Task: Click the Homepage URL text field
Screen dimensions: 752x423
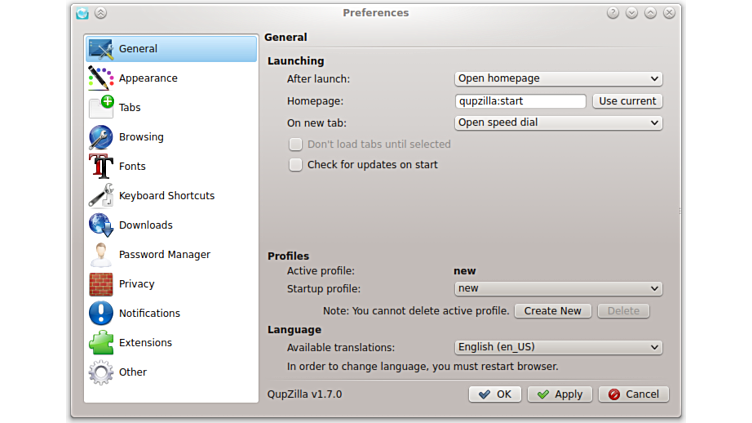Action: pyautogui.click(x=520, y=101)
